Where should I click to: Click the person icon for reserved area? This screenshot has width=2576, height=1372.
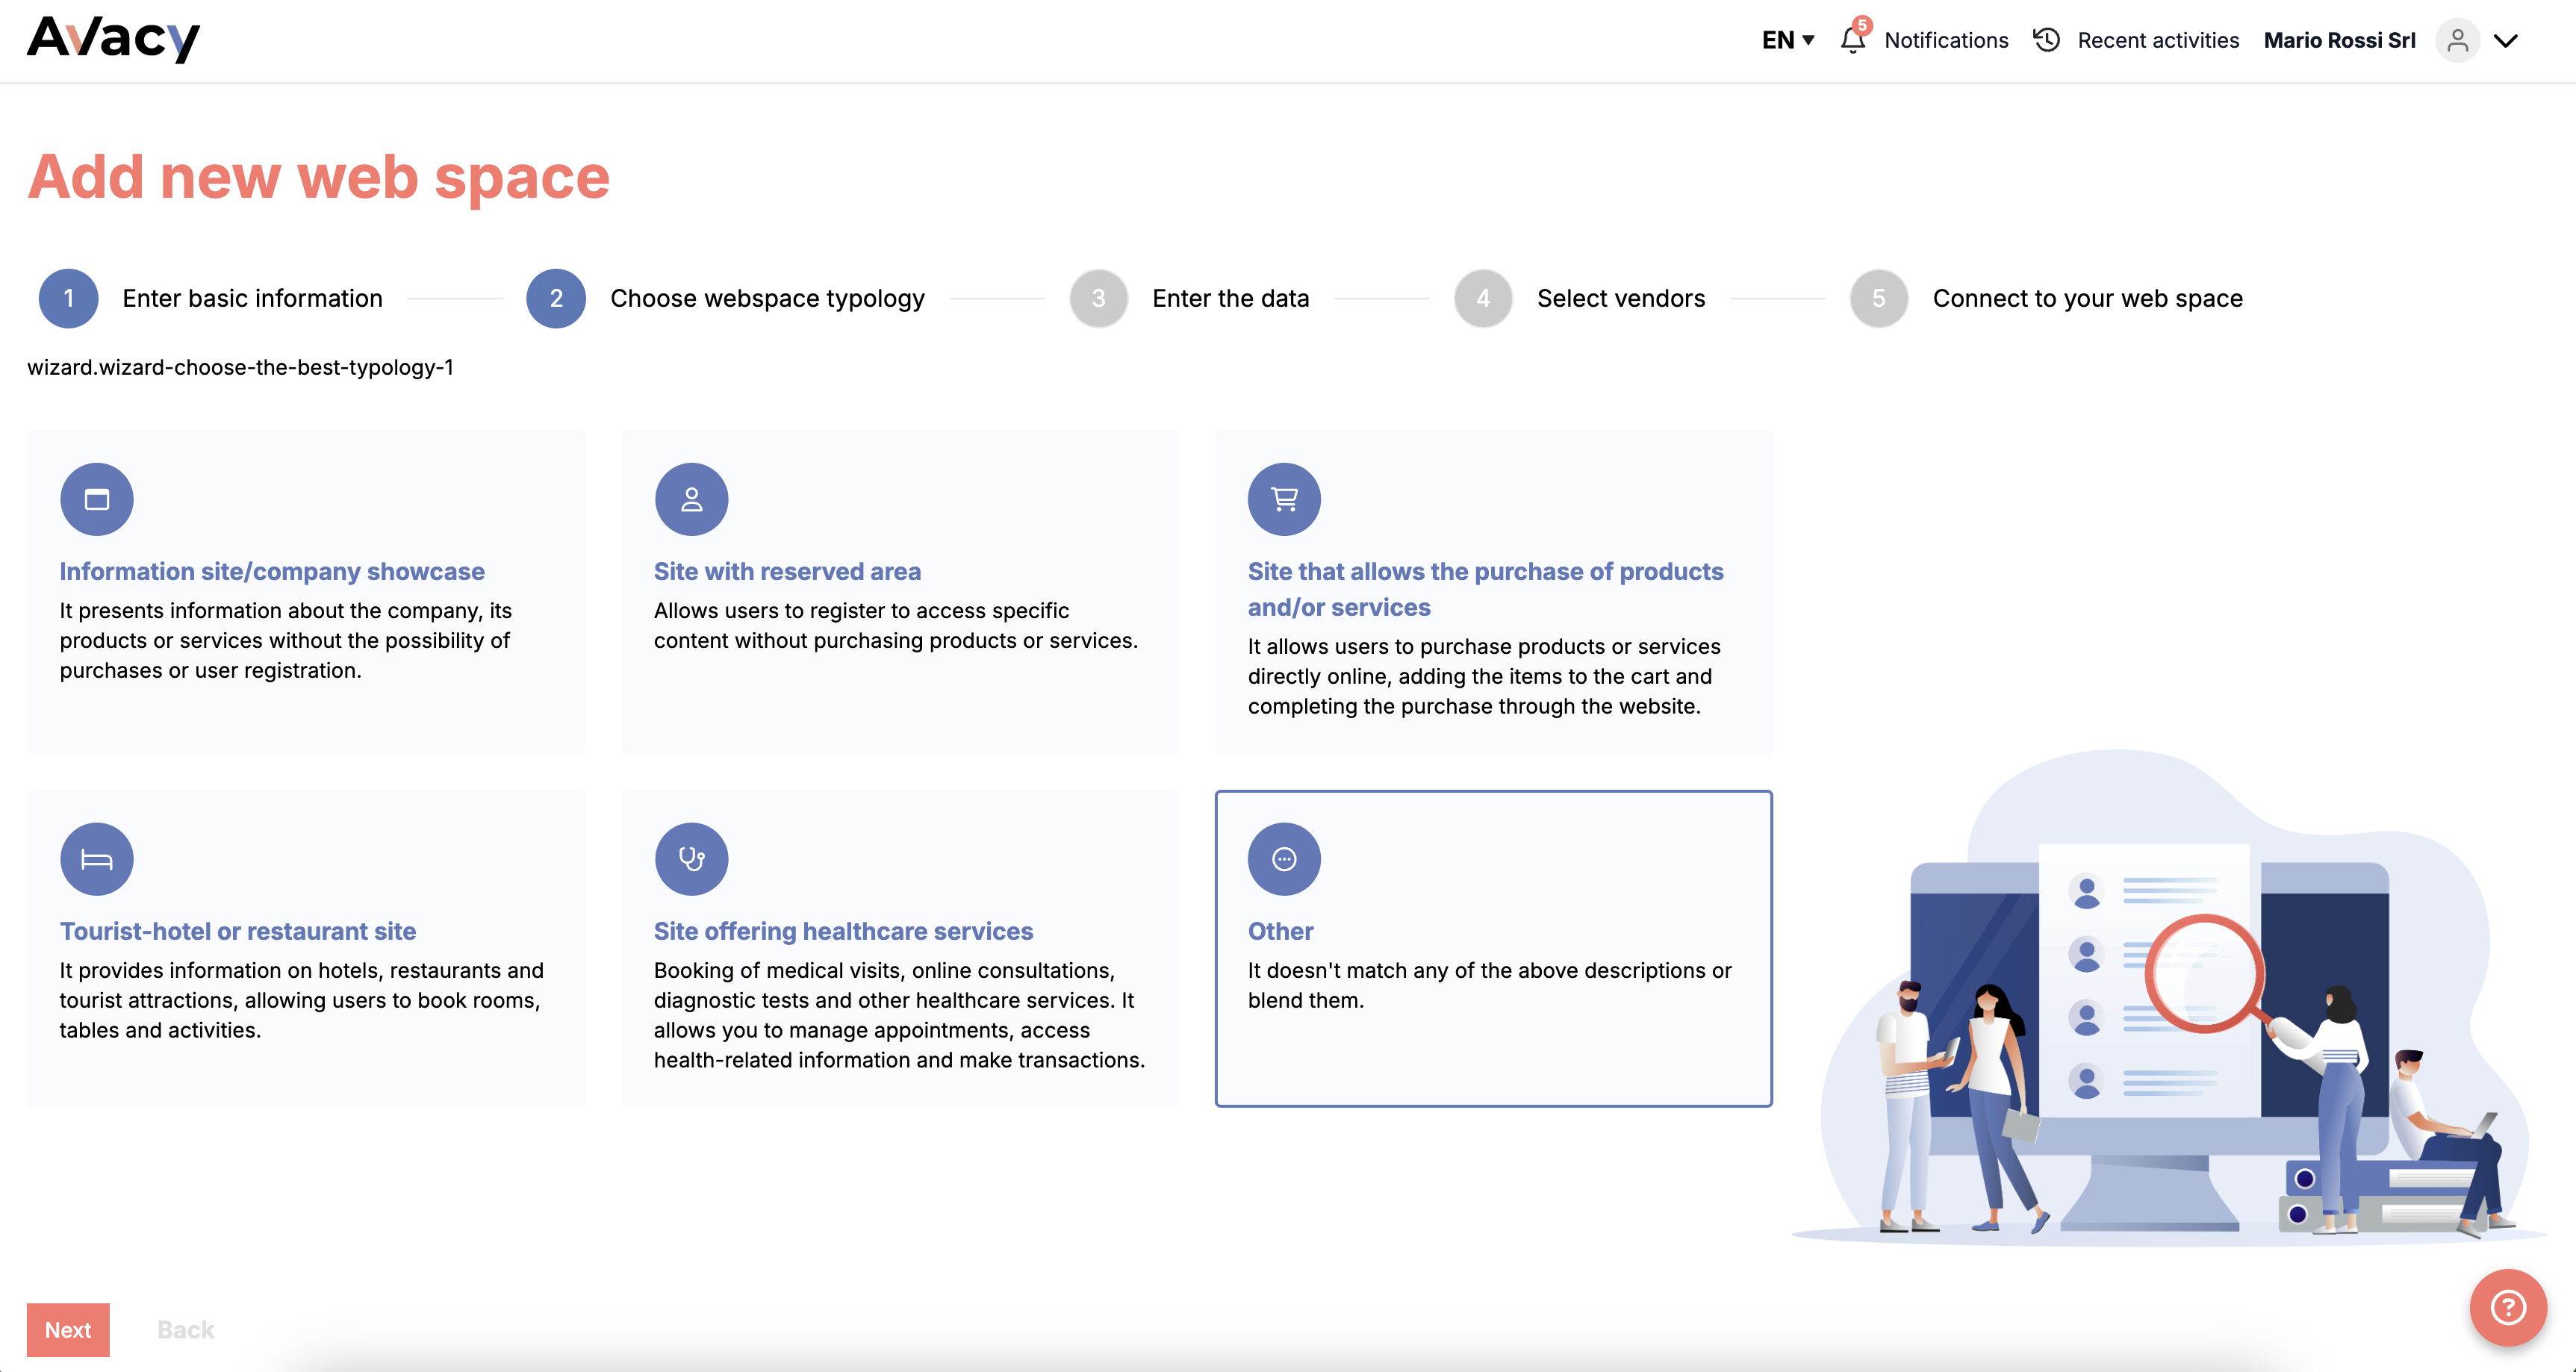click(x=691, y=499)
